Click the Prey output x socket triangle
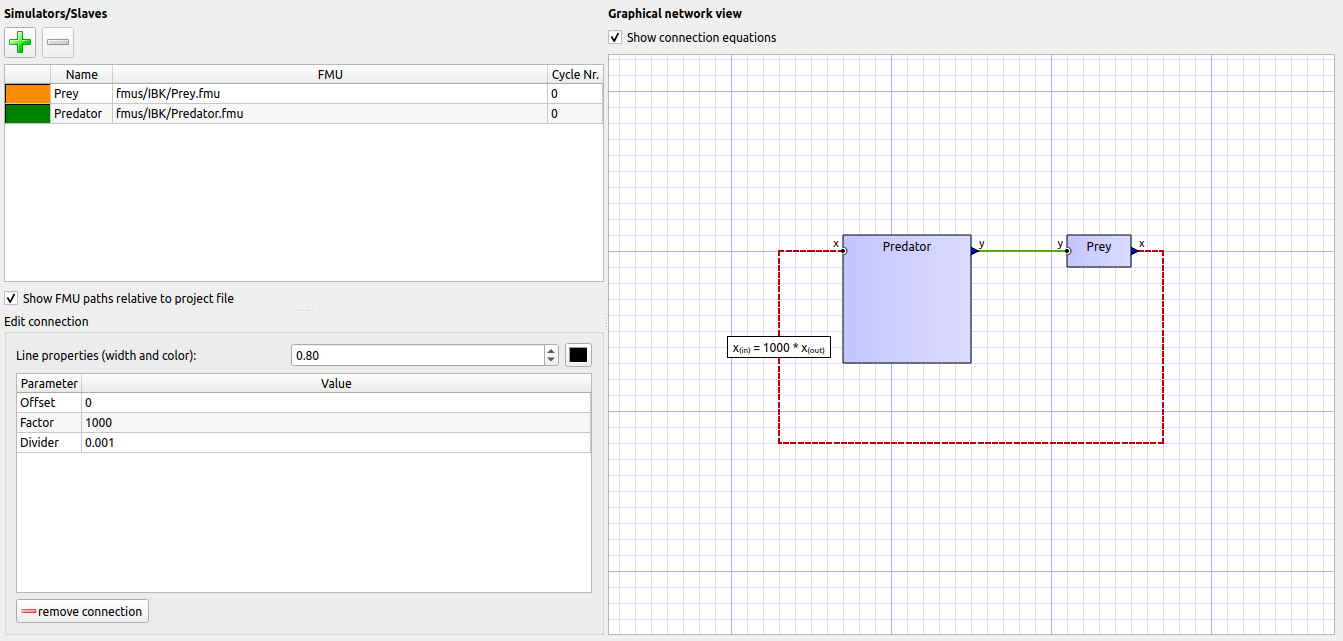The width and height of the screenshot is (1343, 641). click(1135, 251)
